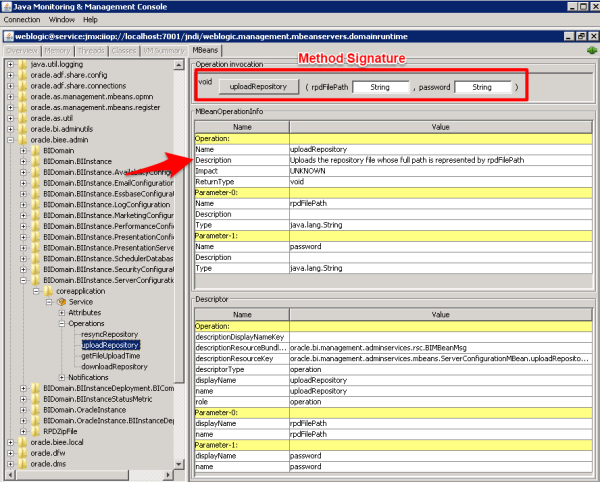This screenshot has height=482, width=600.
Task: Click the tree panel vertical scrollbar
Action: pos(181,250)
